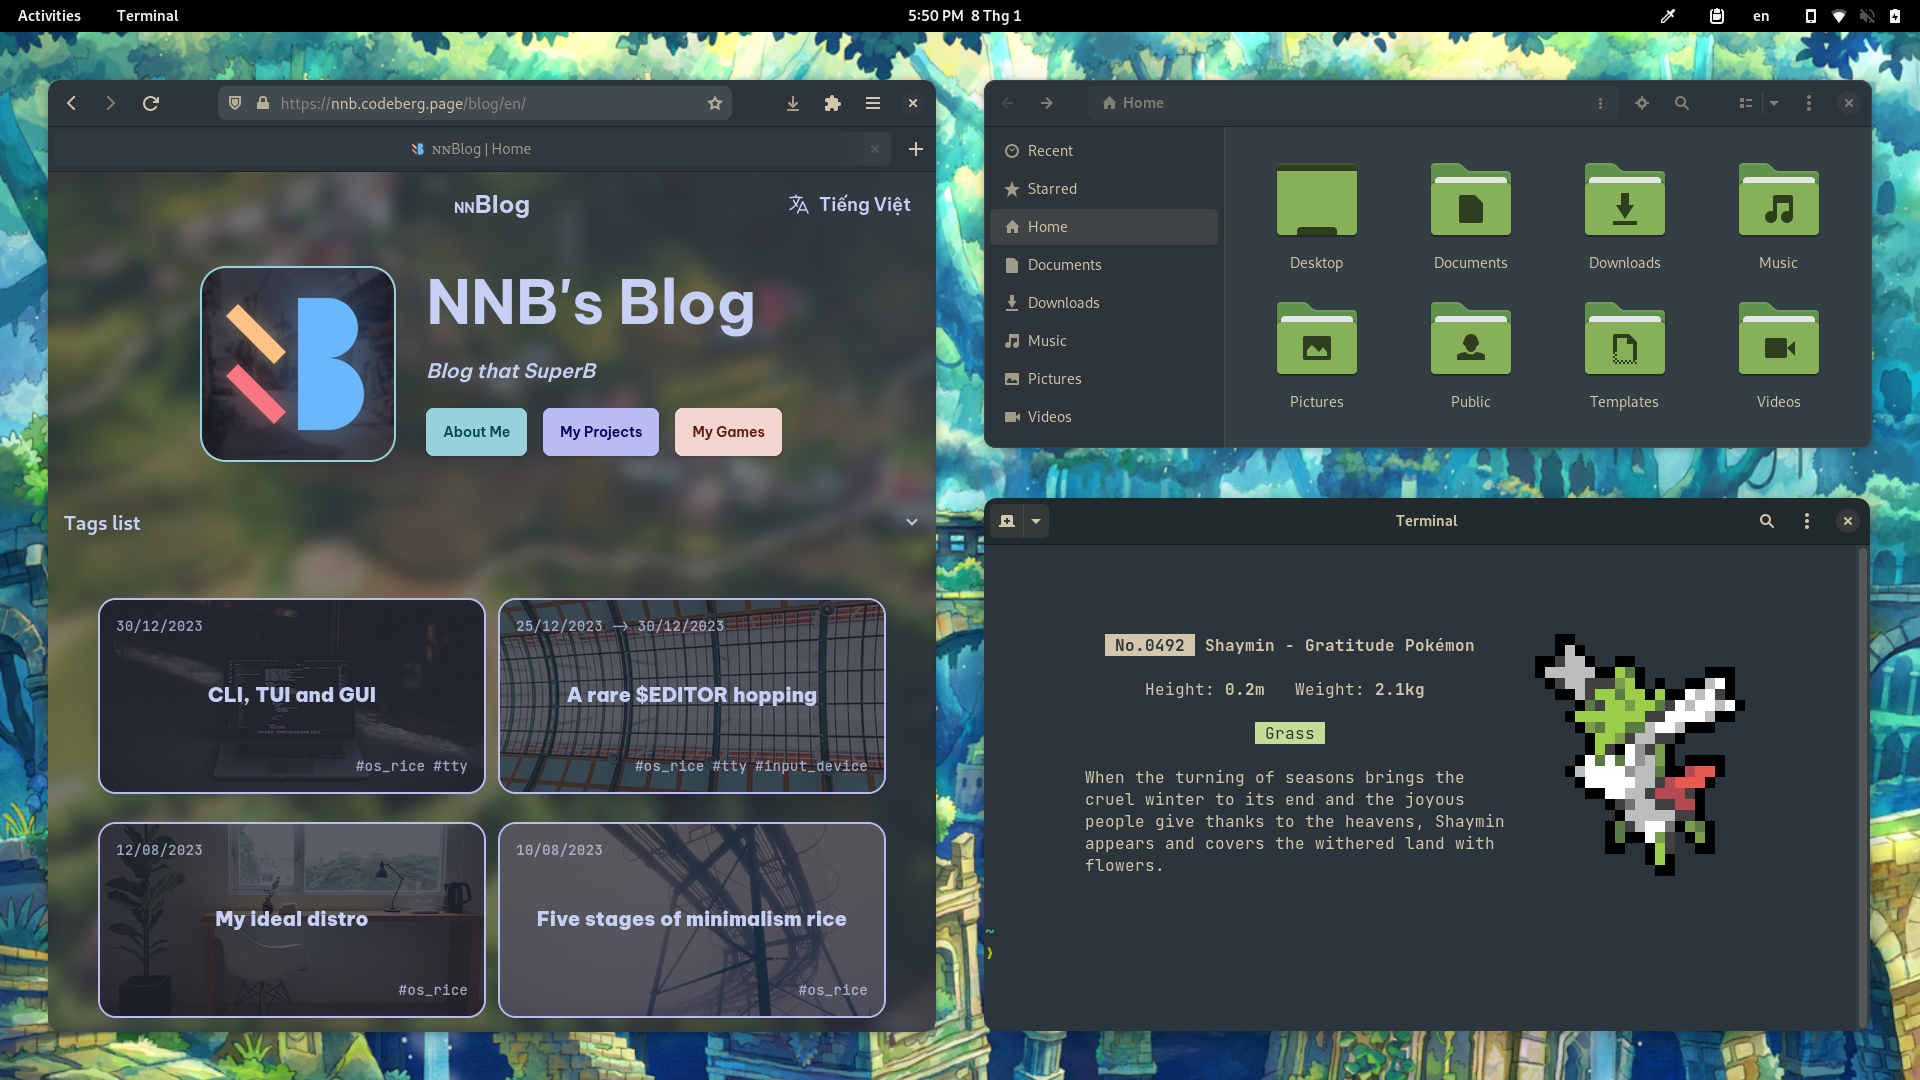Open the file manager main menu
This screenshot has width=1920, height=1080.
click(1809, 103)
